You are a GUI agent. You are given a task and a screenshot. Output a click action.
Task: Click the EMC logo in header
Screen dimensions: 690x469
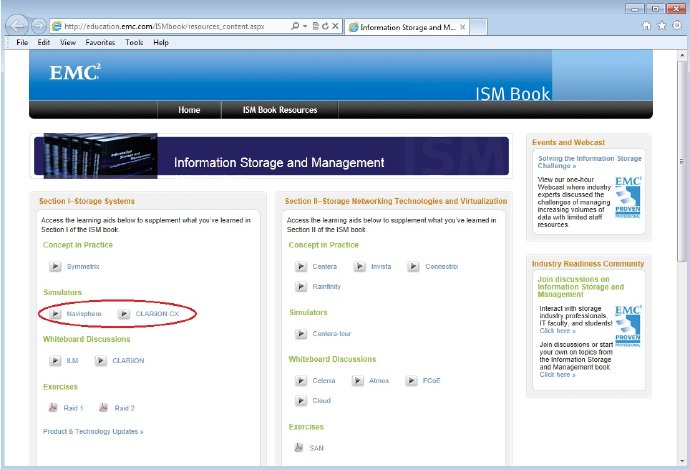click(x=75, y=73)
